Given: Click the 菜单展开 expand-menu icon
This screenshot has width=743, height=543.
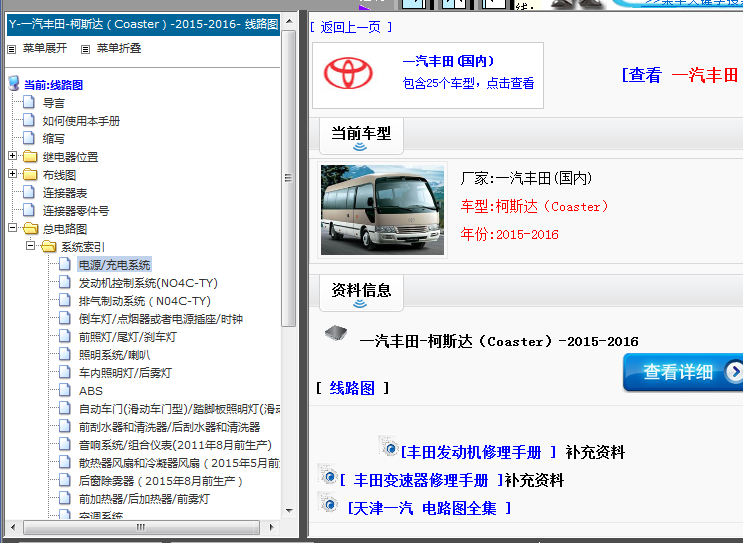Looking at the screenshot, I should coord(12,49).
